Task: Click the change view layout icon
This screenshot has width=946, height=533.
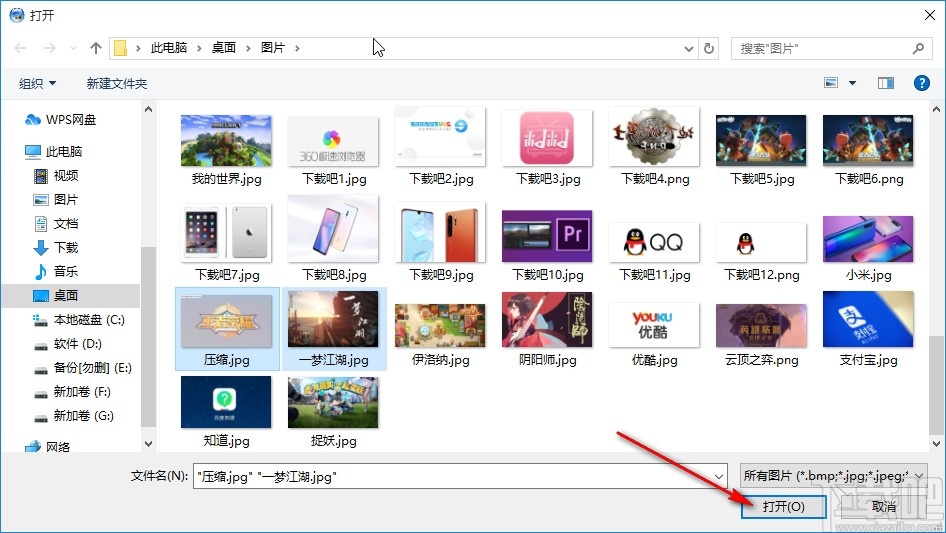Action: (831, 83)
